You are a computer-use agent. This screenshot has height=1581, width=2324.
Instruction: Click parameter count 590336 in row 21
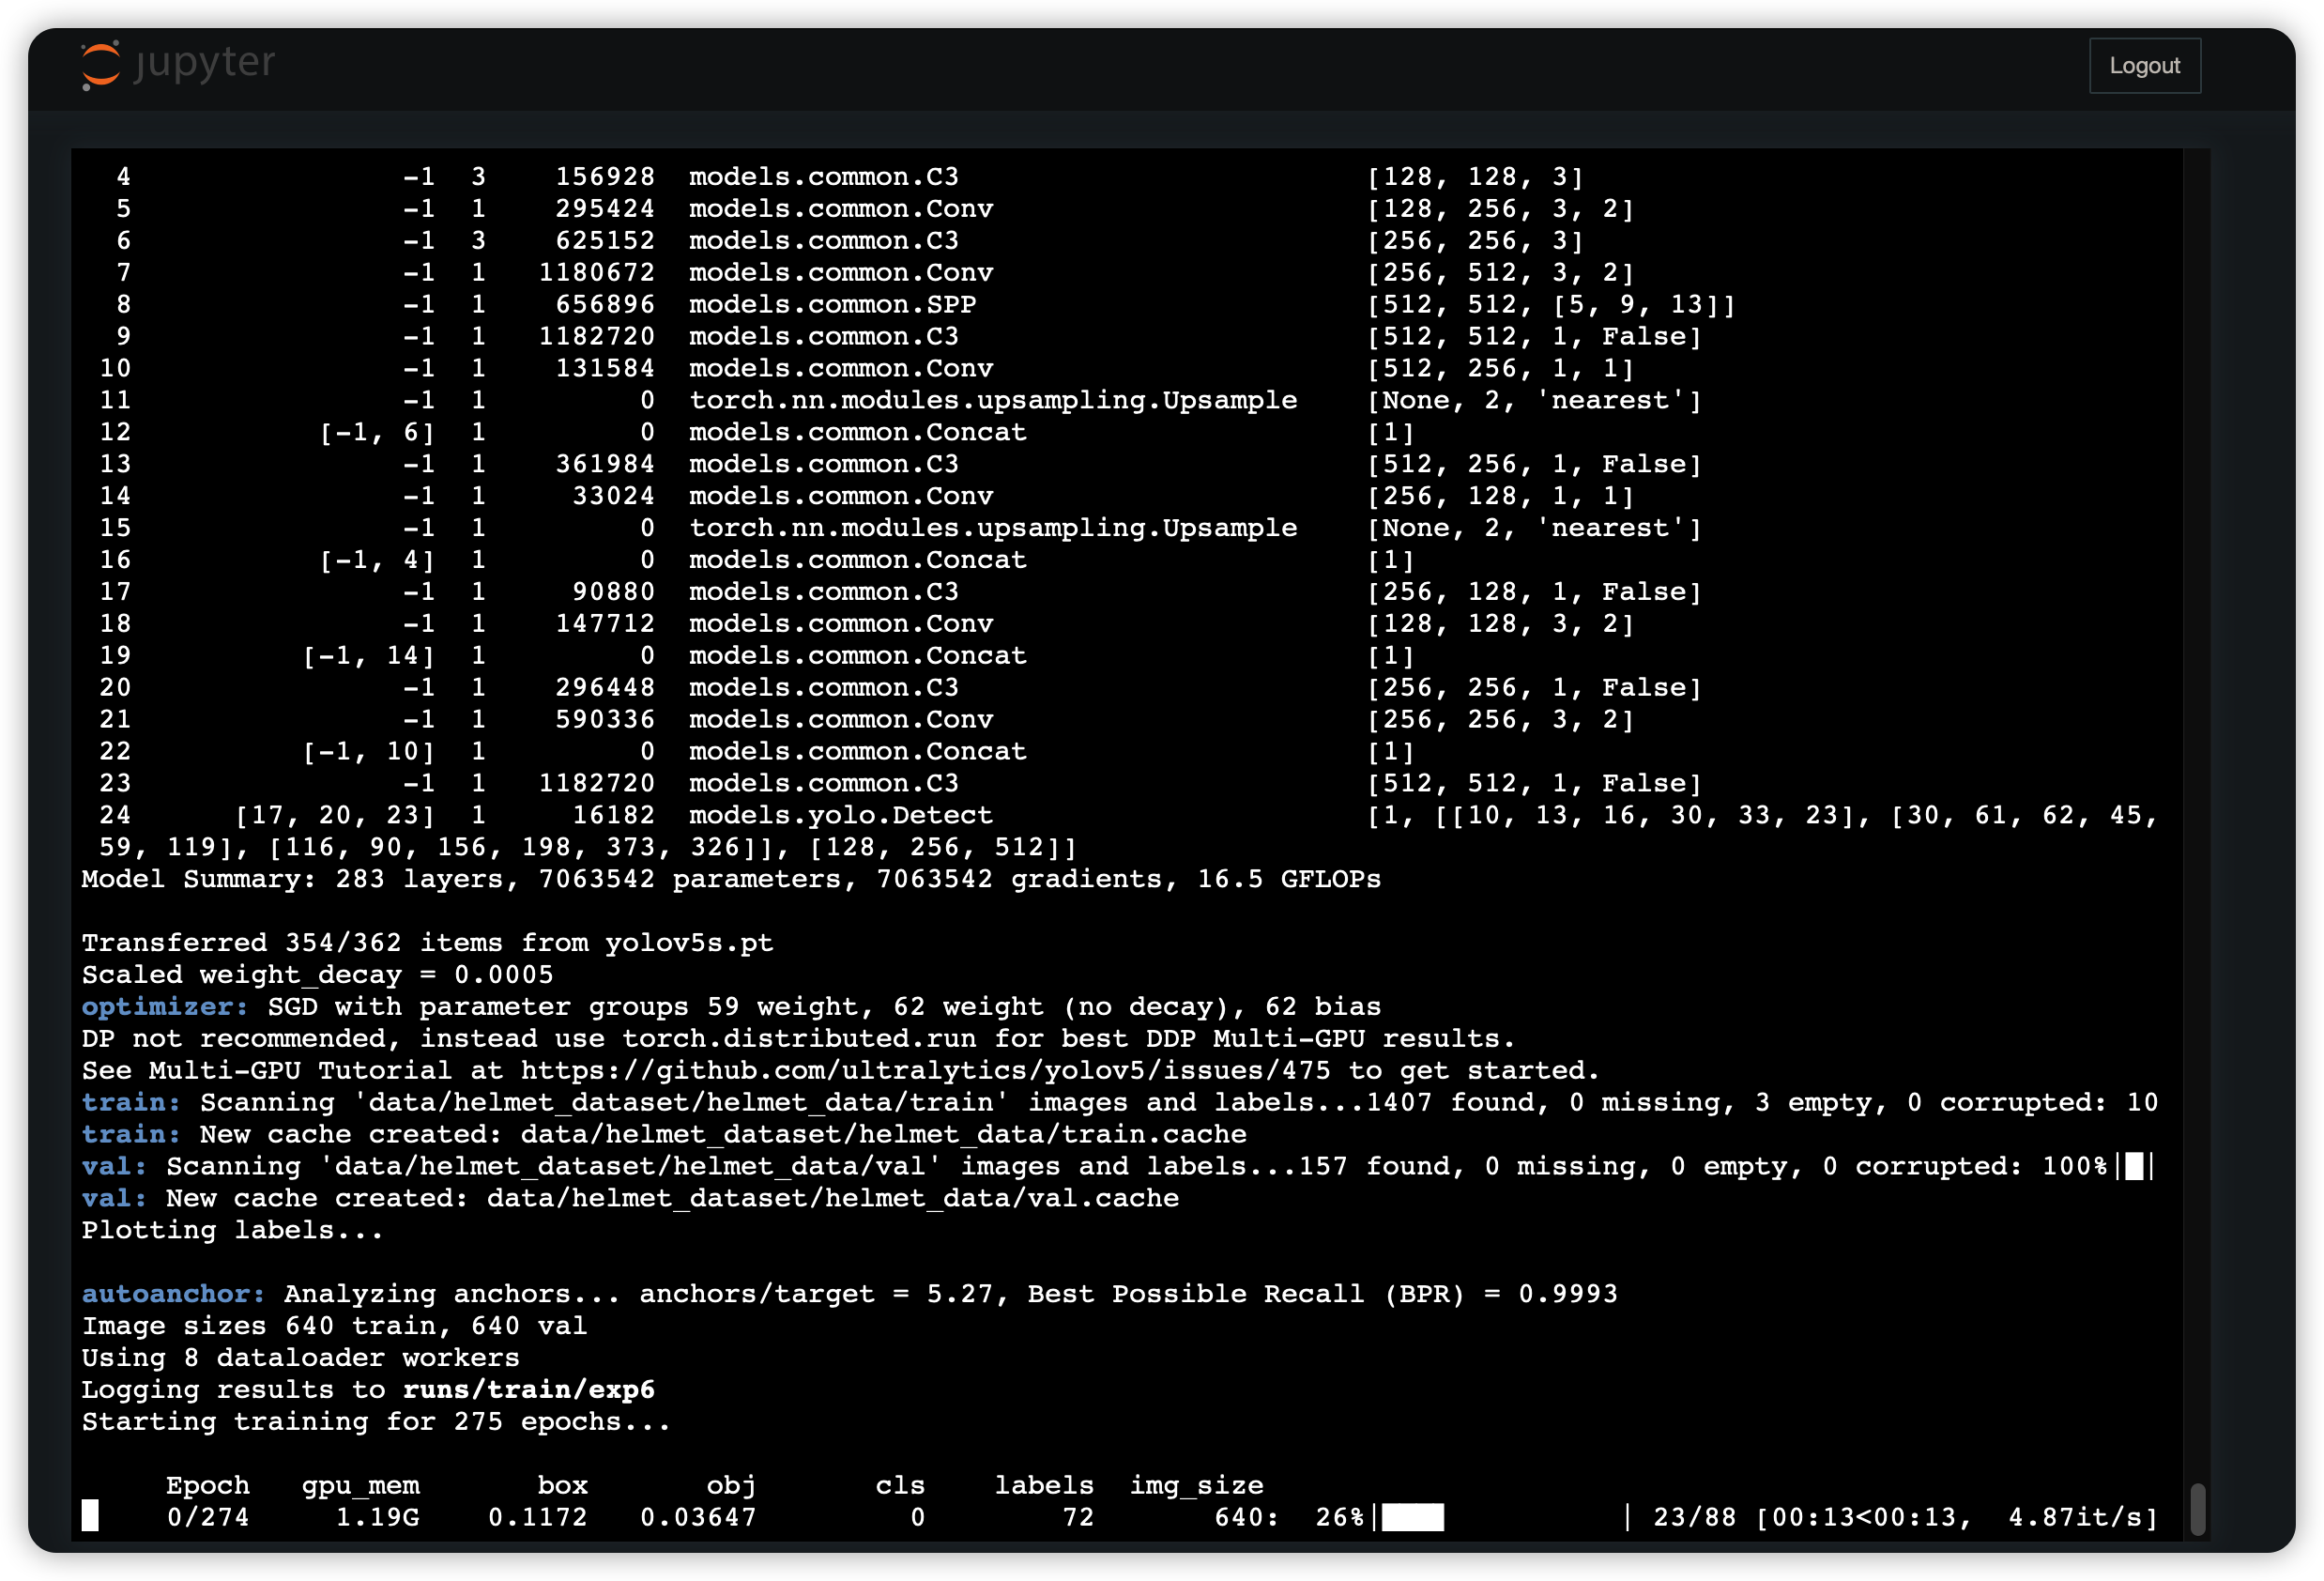[x=605, y=719]
